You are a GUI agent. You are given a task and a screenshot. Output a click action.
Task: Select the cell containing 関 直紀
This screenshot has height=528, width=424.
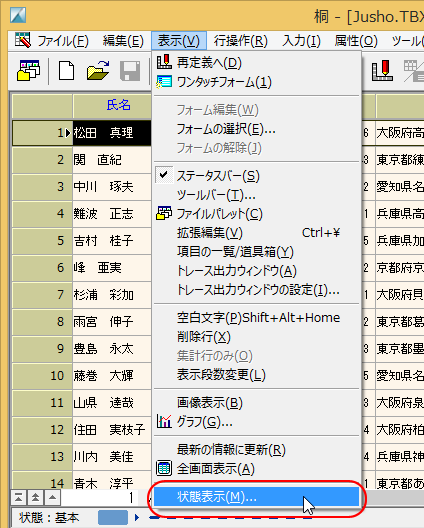112,160
